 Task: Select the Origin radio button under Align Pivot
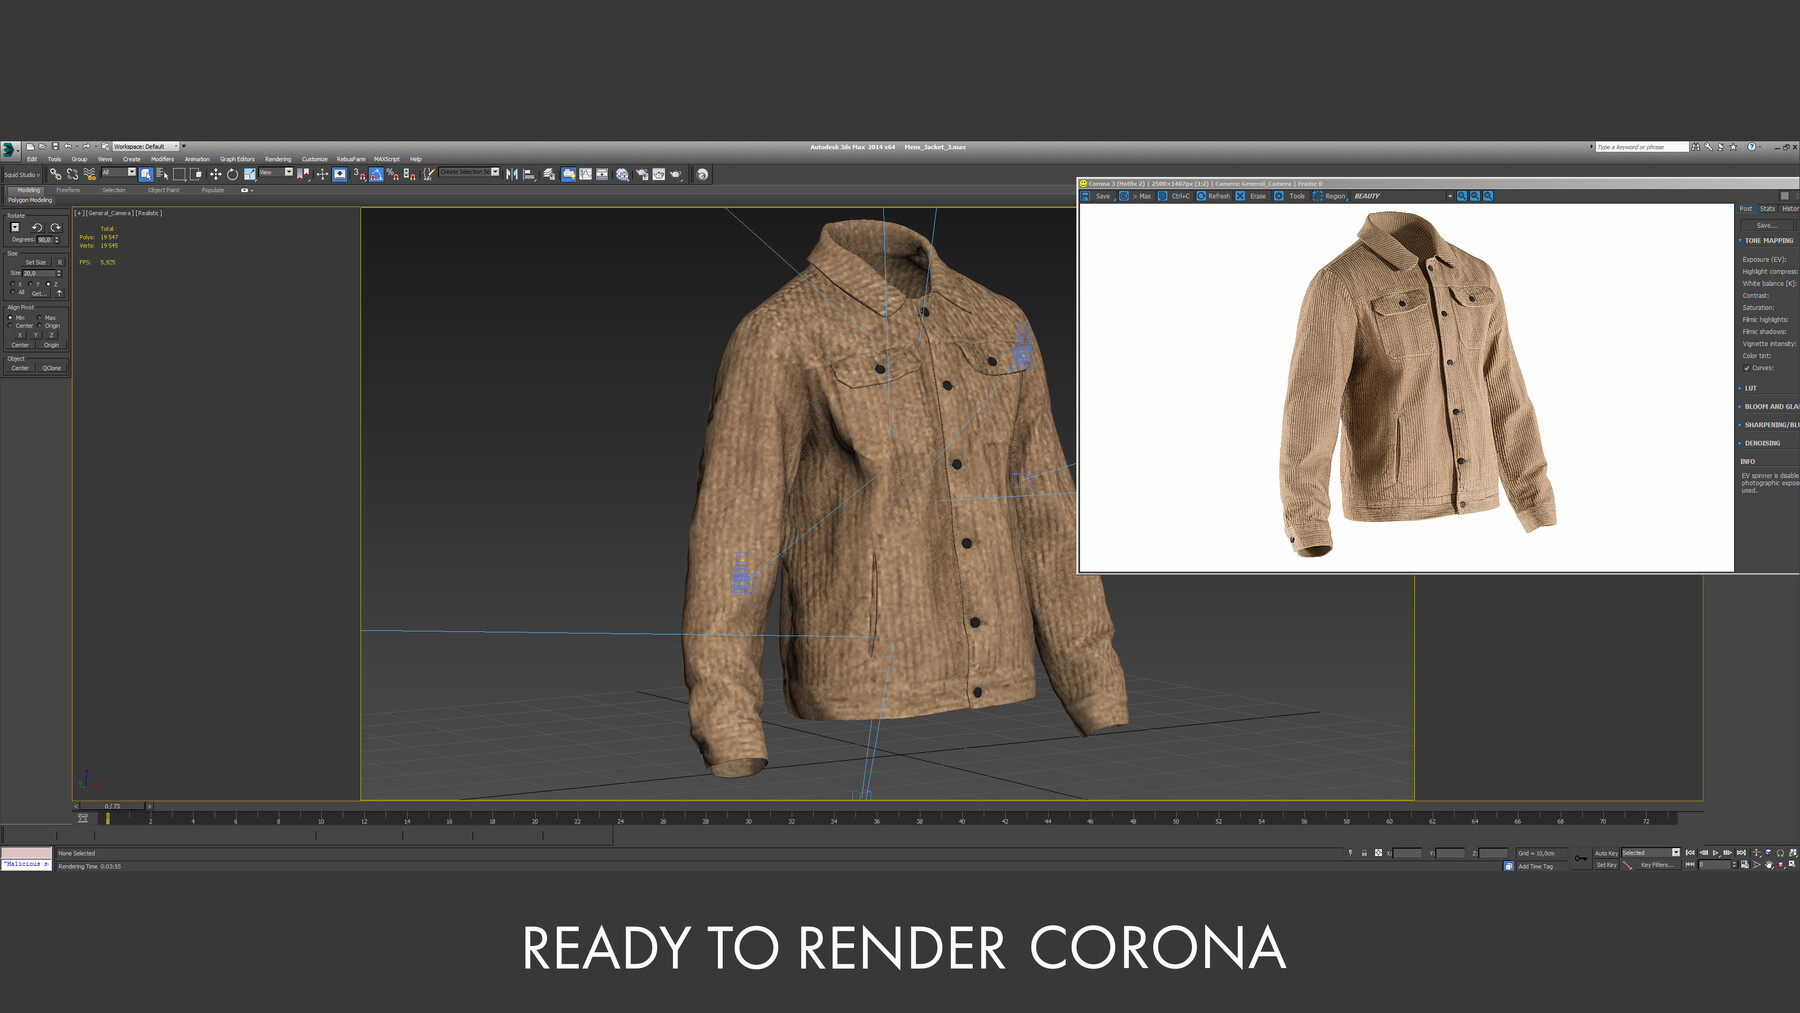(40, 326)
